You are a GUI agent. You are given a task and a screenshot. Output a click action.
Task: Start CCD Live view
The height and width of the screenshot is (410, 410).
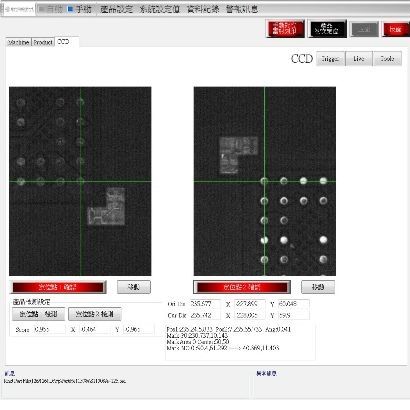359,59
